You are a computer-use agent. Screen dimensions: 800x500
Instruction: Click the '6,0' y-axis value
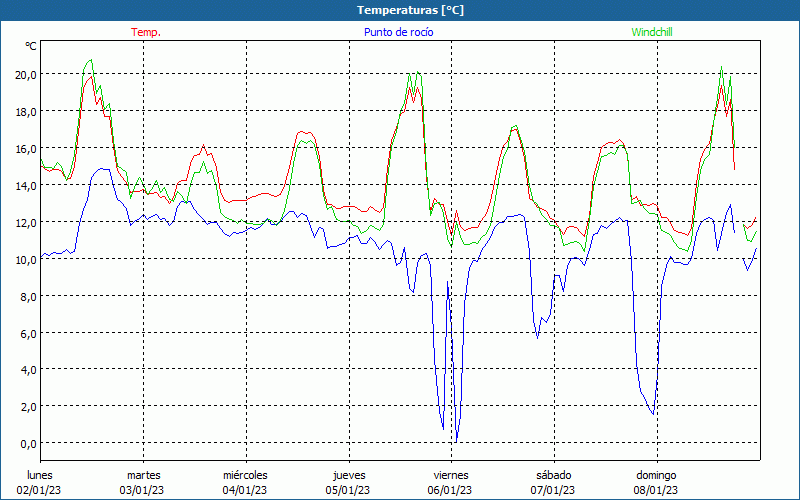[x=29, y=333]
